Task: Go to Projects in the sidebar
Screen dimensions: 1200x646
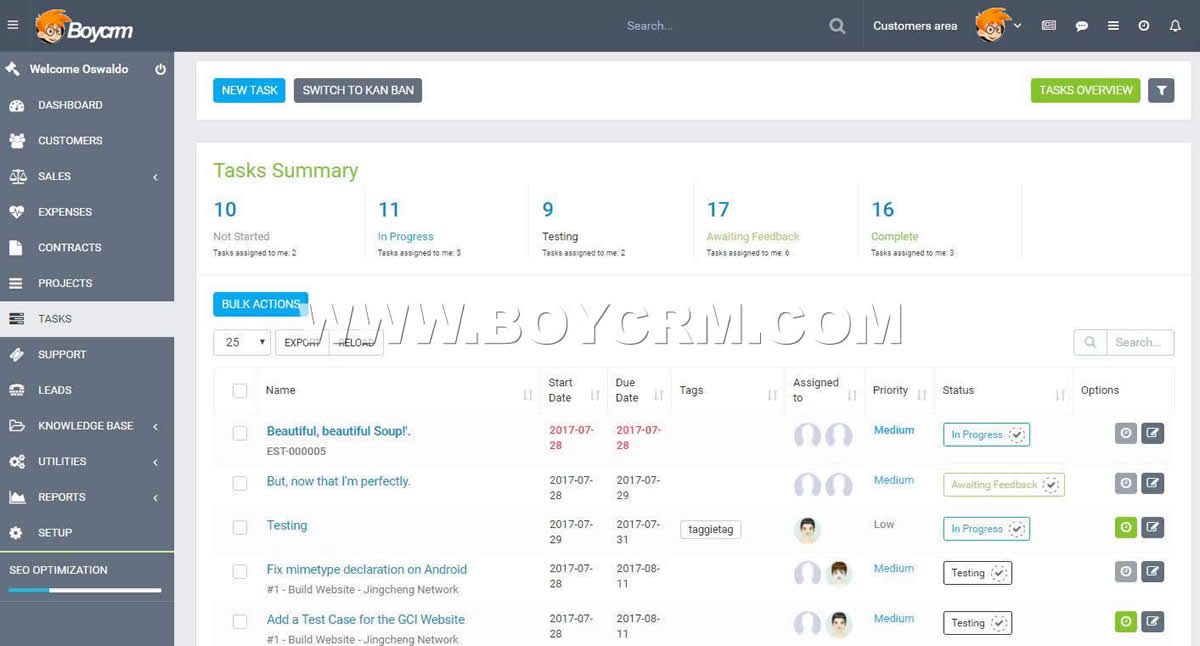Action: pos(65,283)
